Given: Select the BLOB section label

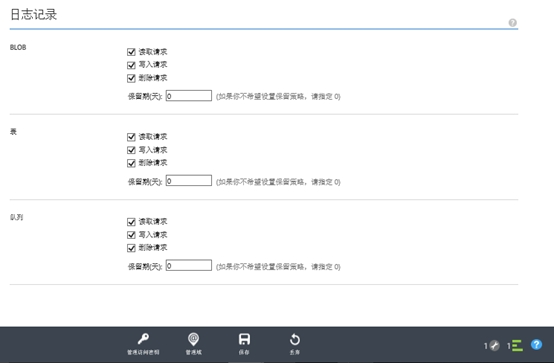Looking at the screenshot, I should pyautogui.click(x=18, y=47).
